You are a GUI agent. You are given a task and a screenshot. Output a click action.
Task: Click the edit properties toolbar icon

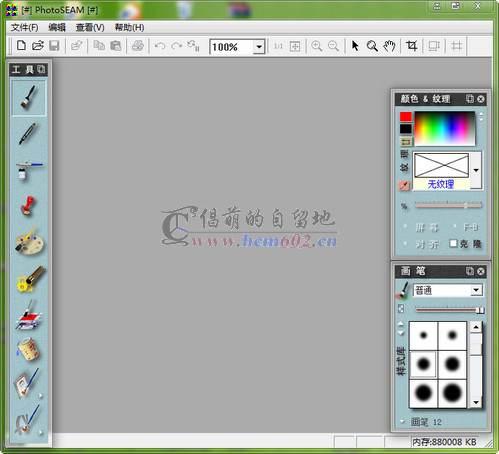pyautogui.click(x=77, y=45)
